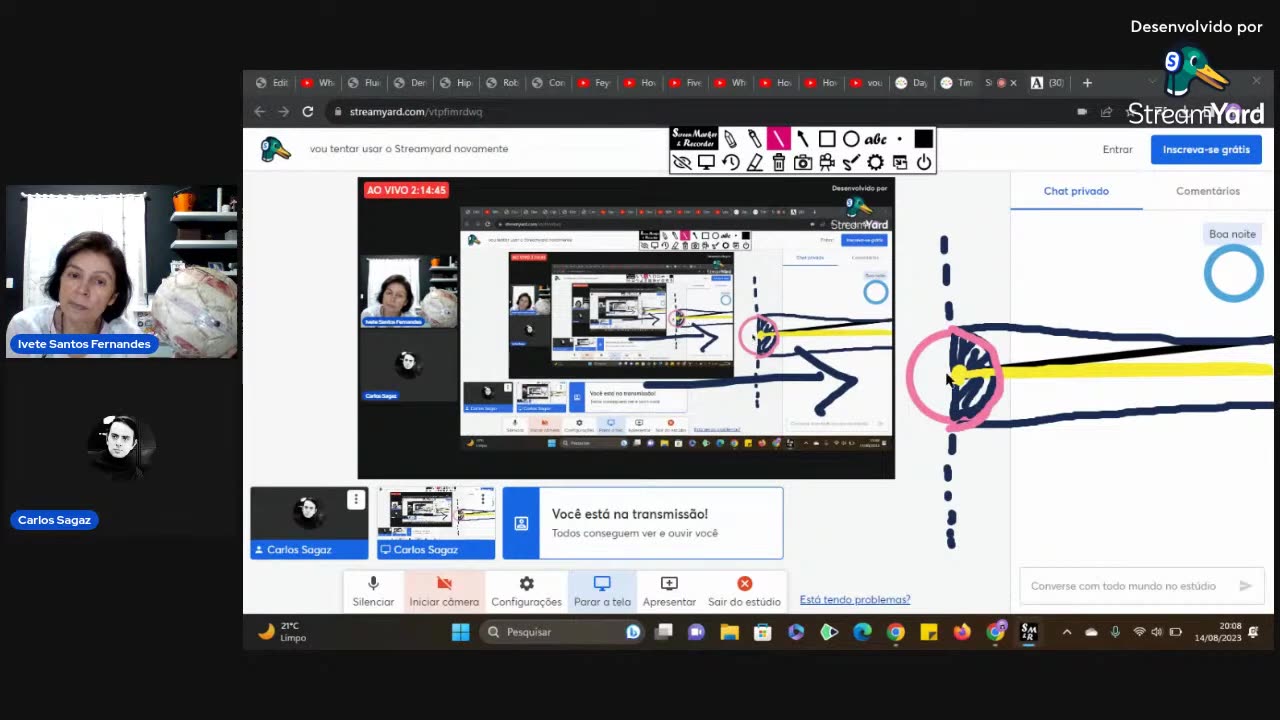Close the active StreamYard browser tab
The height and width of the screenshot is (720, 1280).
pyautogui.click(x=1013, y=83)
